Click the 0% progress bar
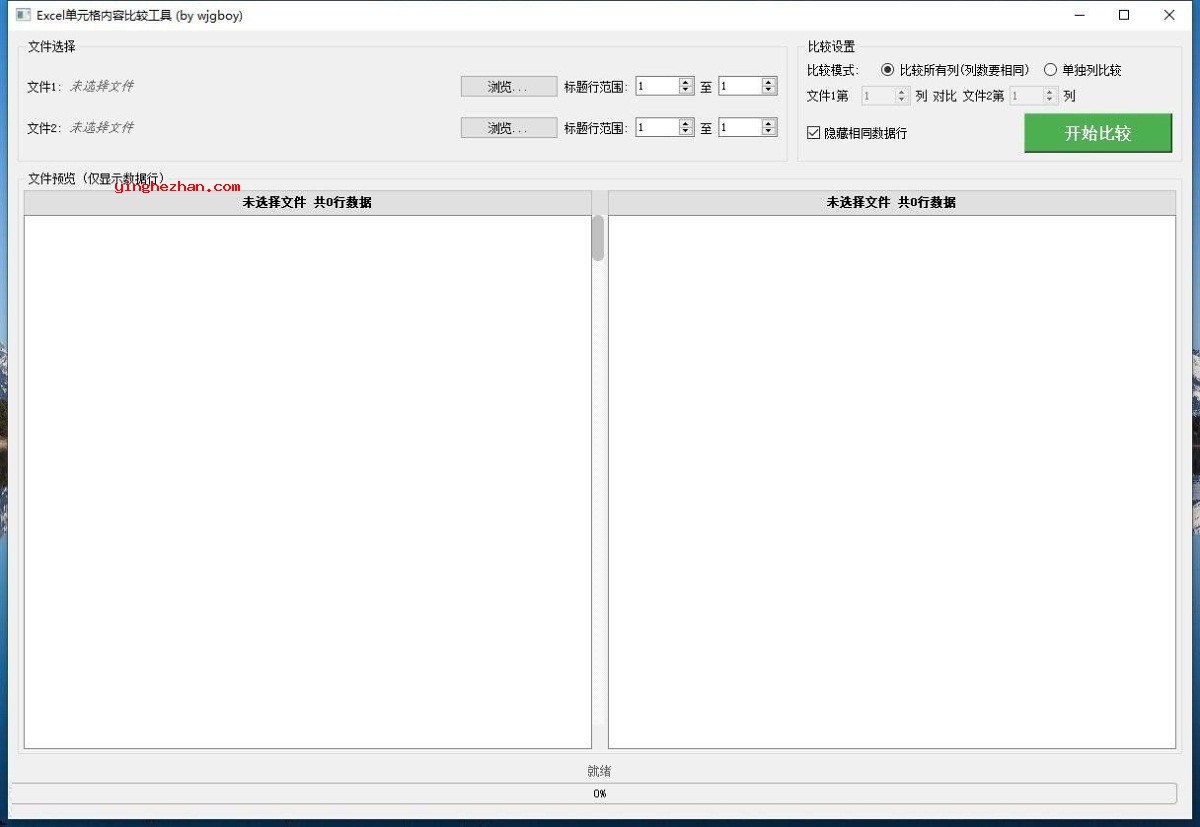 click(x=593, y=793)
